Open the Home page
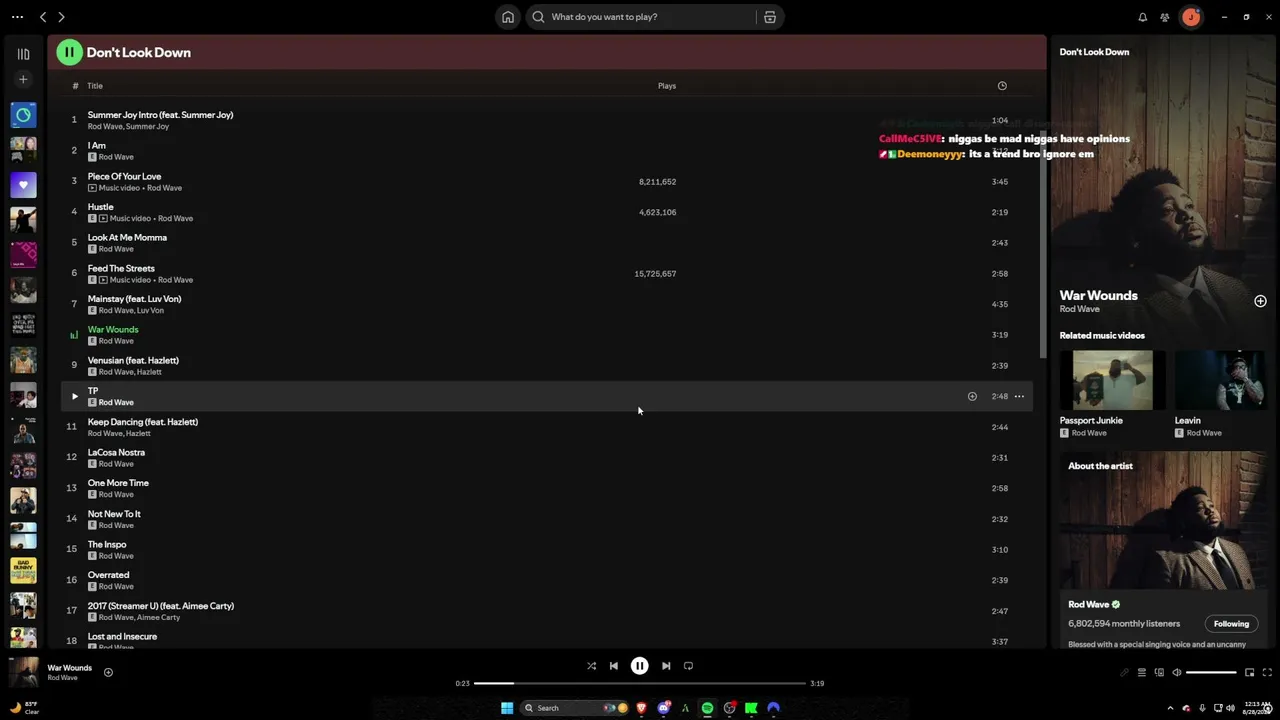 click(x=508, y=17)
